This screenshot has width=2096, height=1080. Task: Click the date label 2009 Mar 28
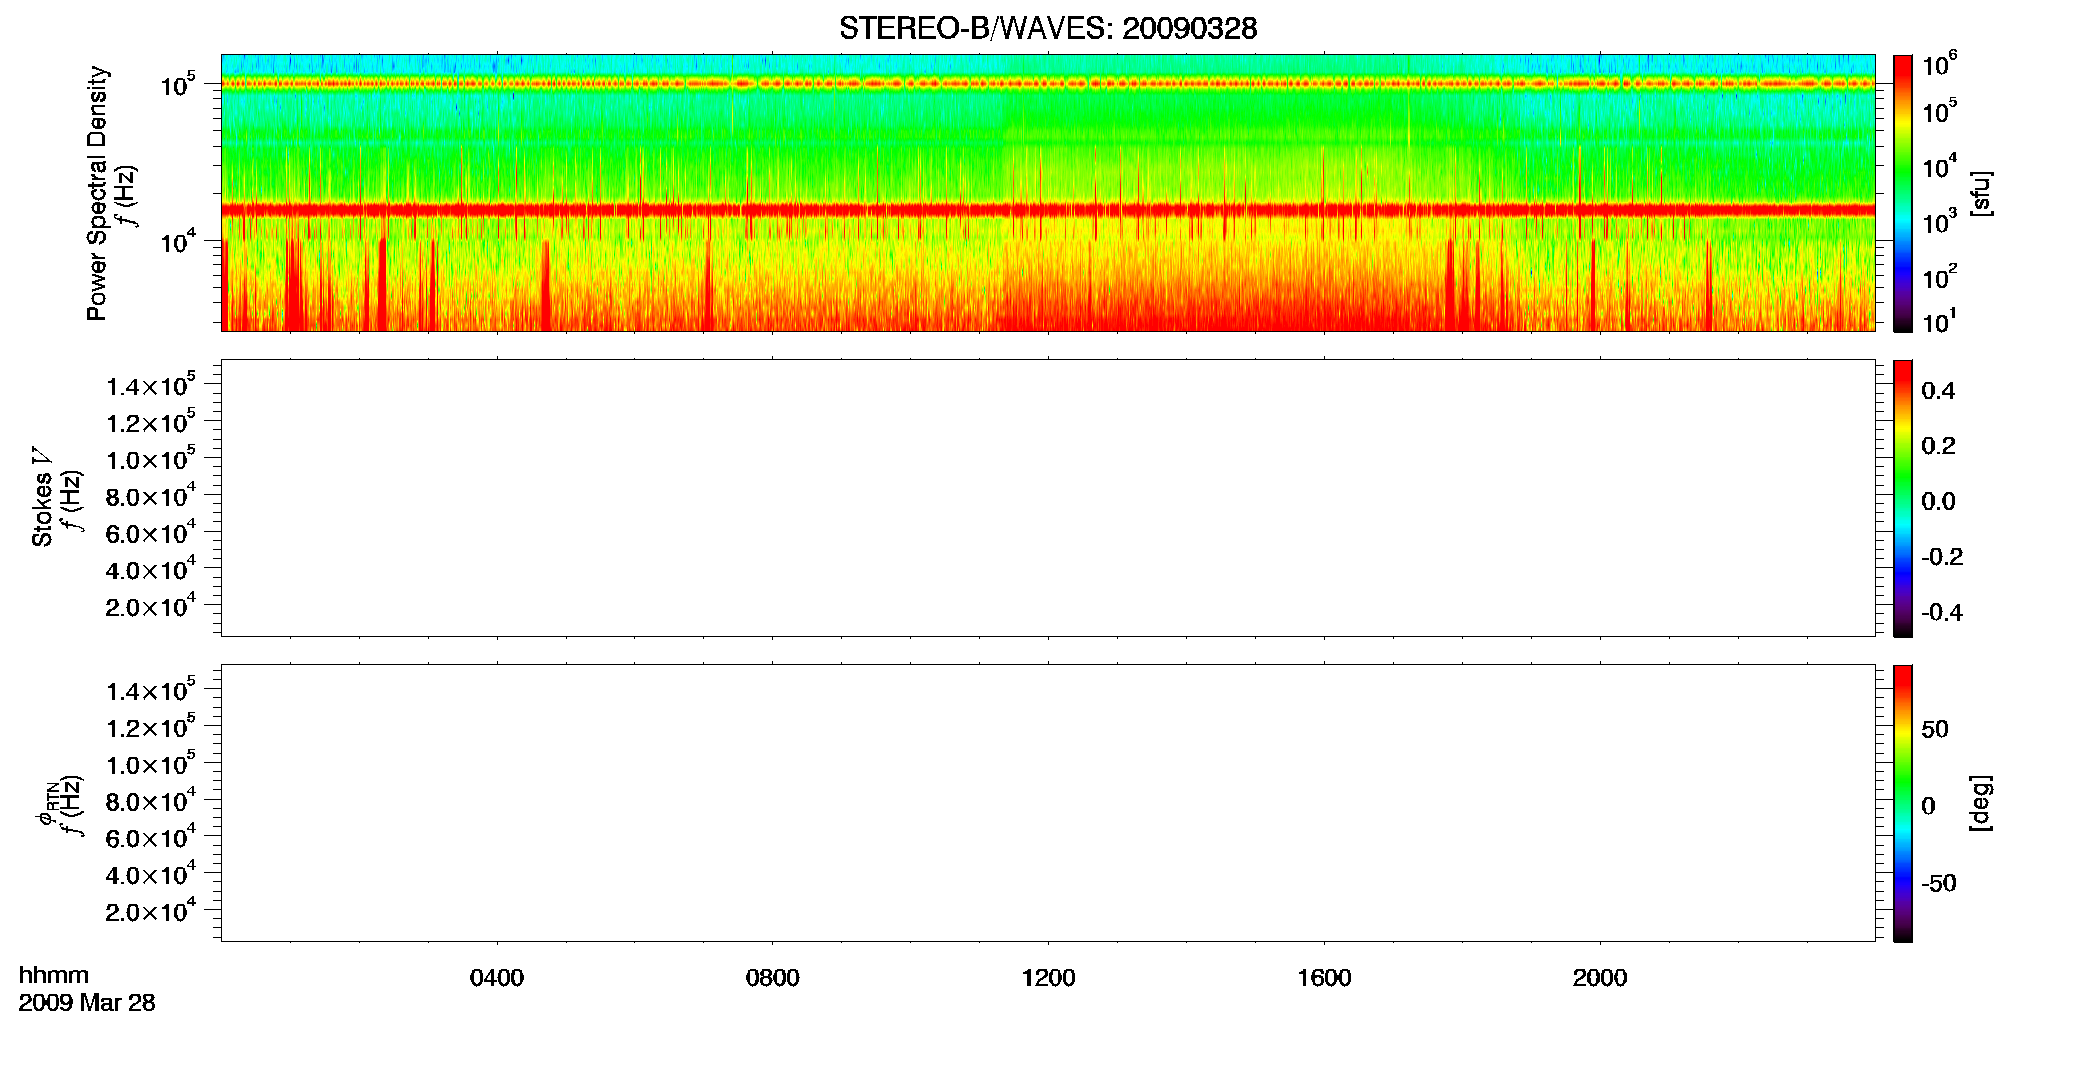tap(87, 1003)
